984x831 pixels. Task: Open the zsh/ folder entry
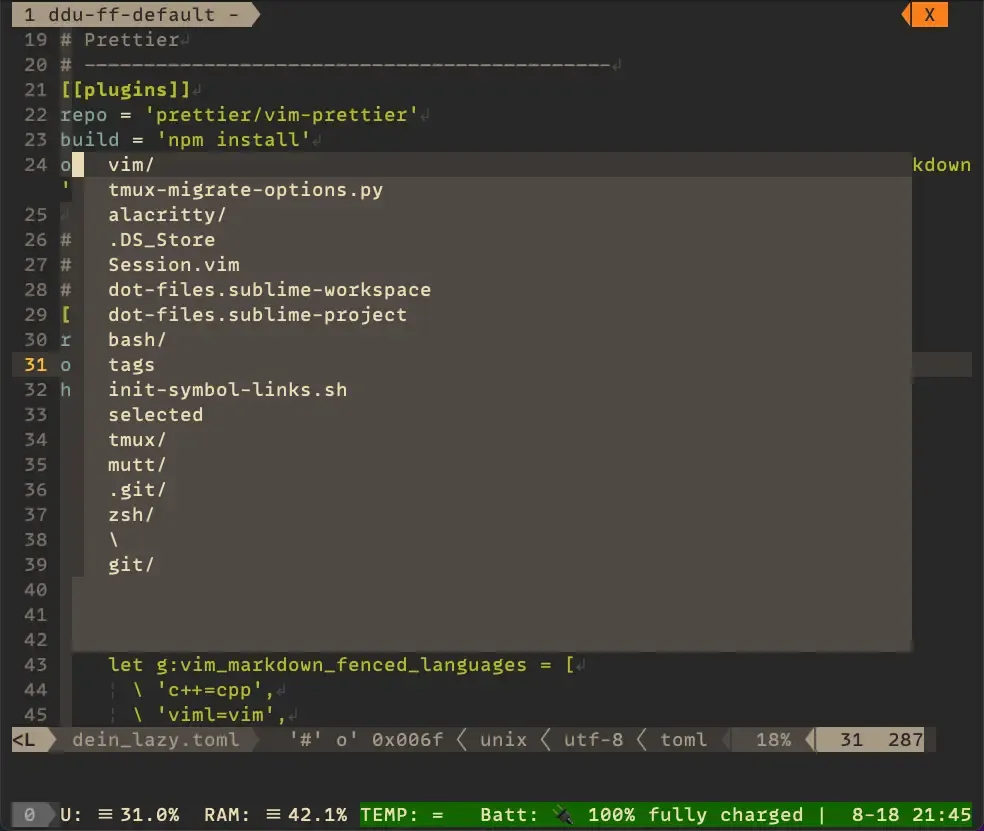point(131,515)
